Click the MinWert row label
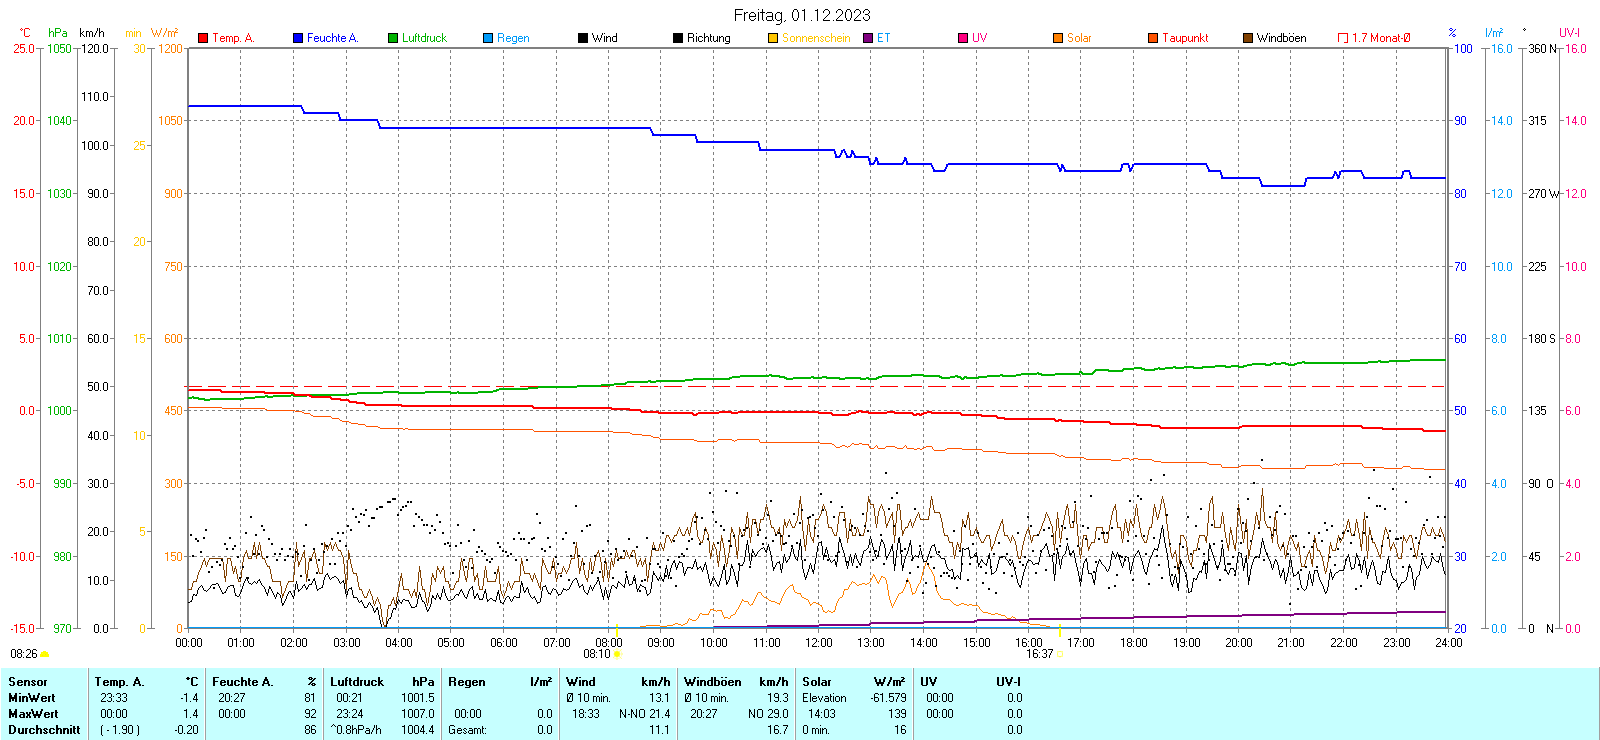The image size is (1600, 740). click(x=32, y=698)
